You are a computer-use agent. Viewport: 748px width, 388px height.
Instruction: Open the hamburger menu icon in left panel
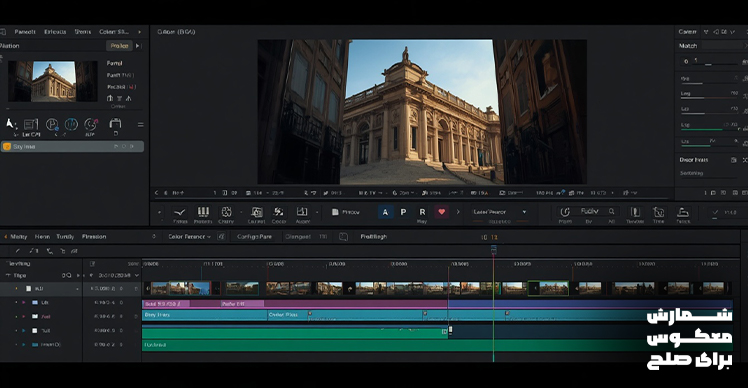[140, 125]
